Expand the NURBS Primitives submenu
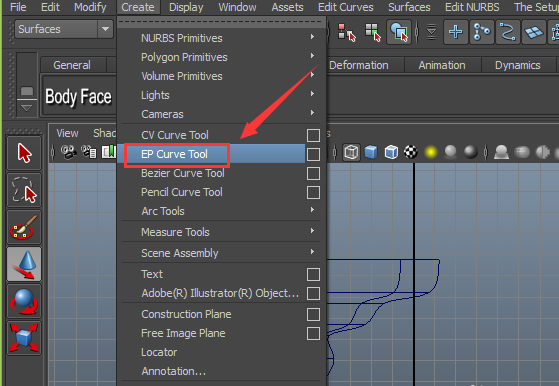Viewport: 559px width, 386px height. 221,38
